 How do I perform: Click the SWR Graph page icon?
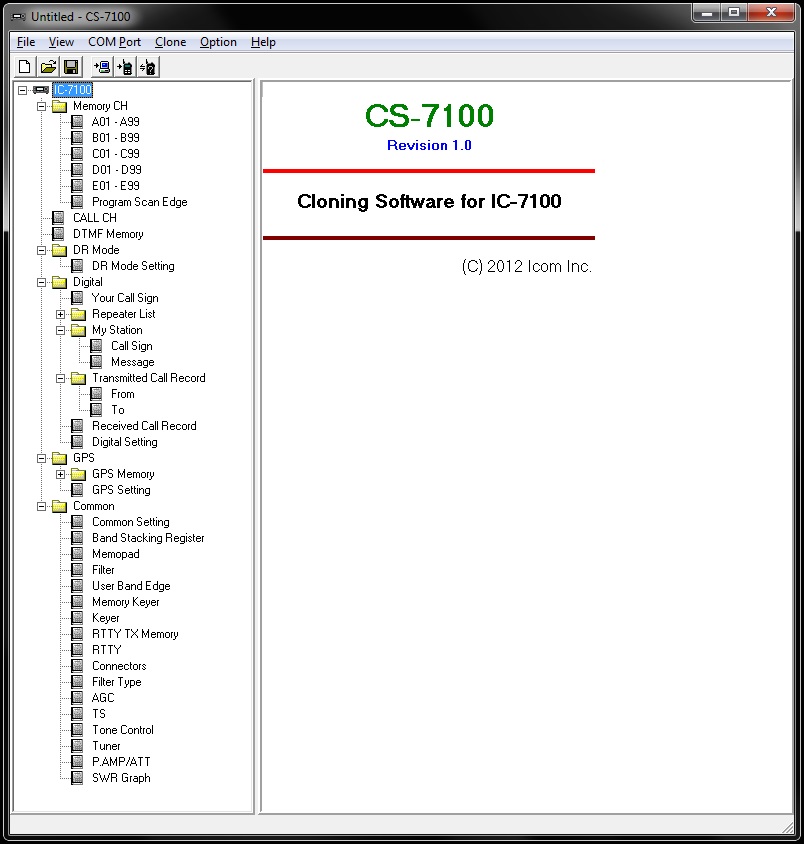coord(77,778)
